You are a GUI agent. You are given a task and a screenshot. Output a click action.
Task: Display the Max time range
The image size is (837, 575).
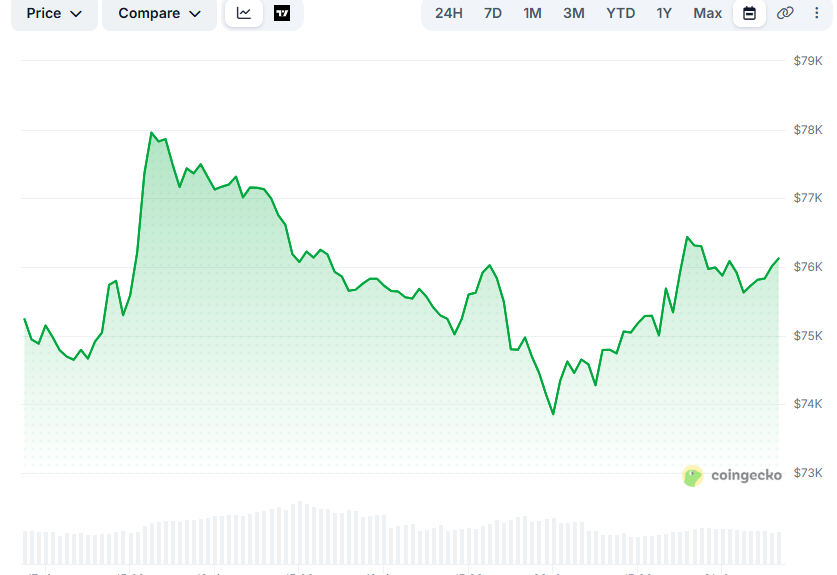pos(707,14)
